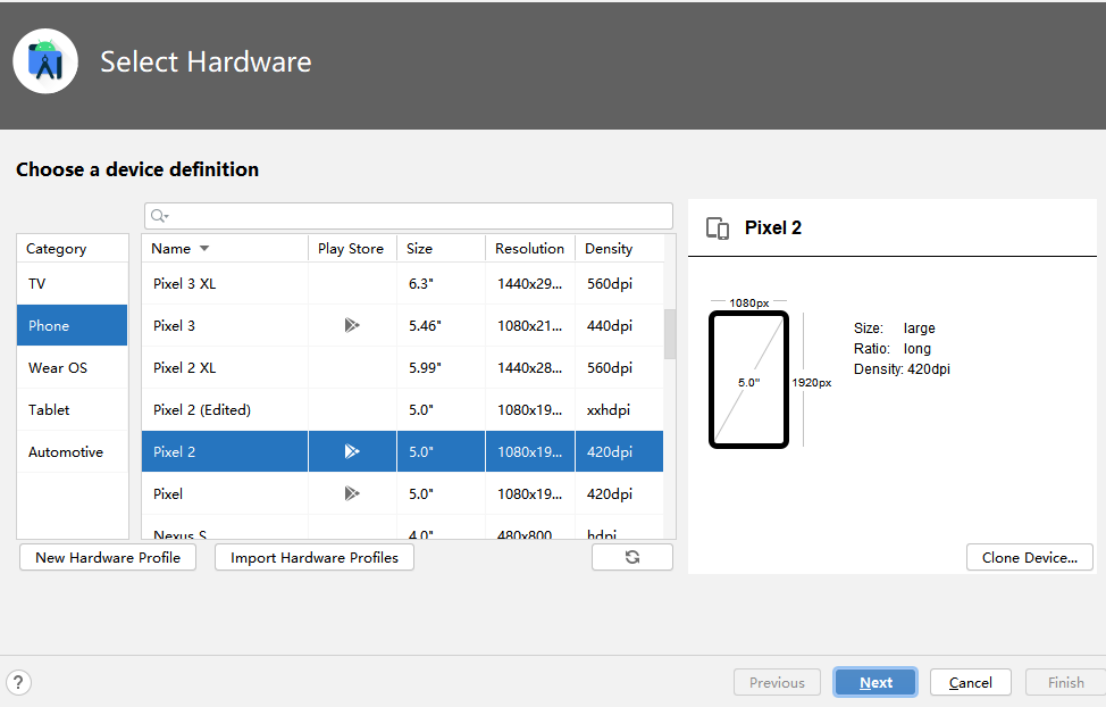This screenshot has height=707, width=1107.
Task: Click the search magnifier icon
Action: click(x=160, y=216)
